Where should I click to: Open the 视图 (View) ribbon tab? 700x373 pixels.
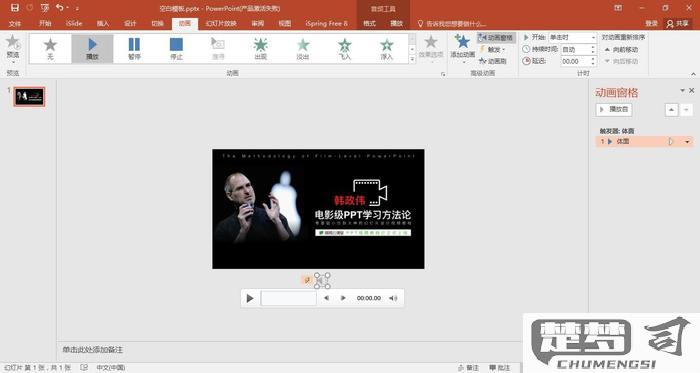pyautogui.click(x=285, y=23)
